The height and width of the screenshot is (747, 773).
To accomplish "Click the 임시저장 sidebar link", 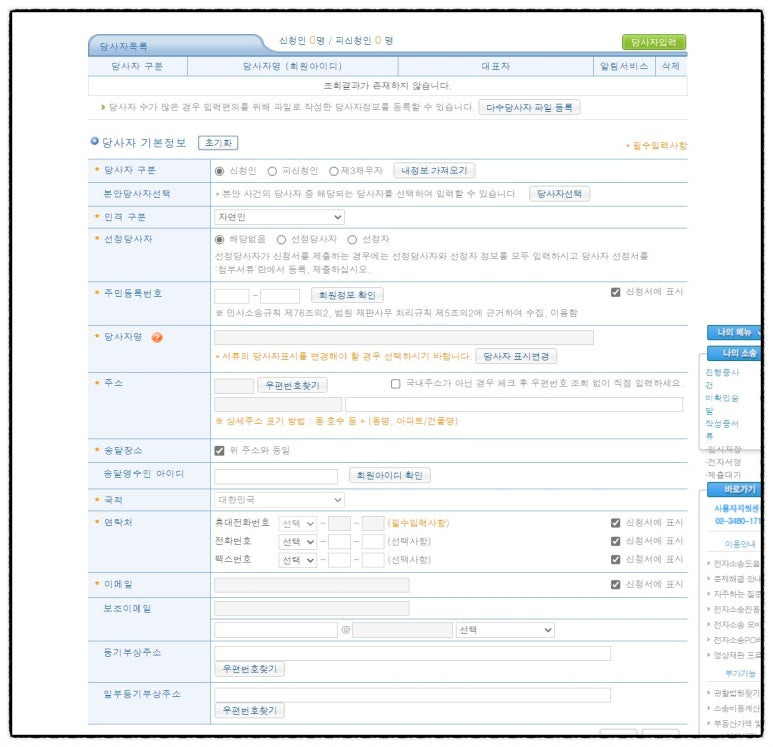I will [724, 449].
